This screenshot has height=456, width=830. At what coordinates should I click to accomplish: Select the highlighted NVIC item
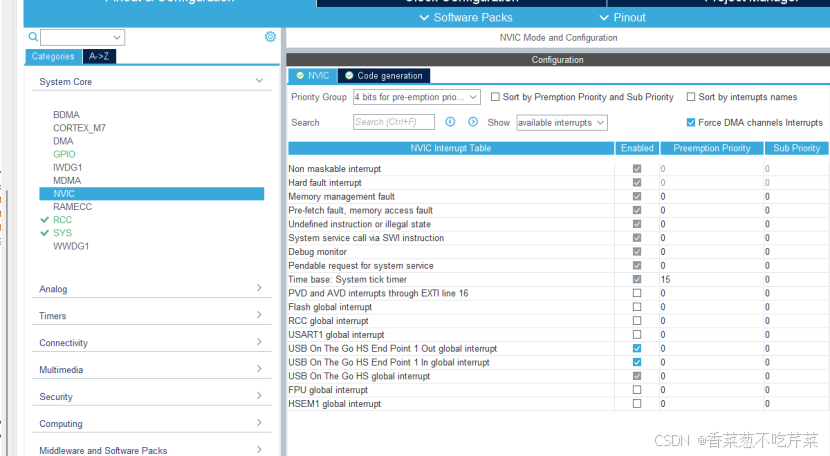[151, 193]
